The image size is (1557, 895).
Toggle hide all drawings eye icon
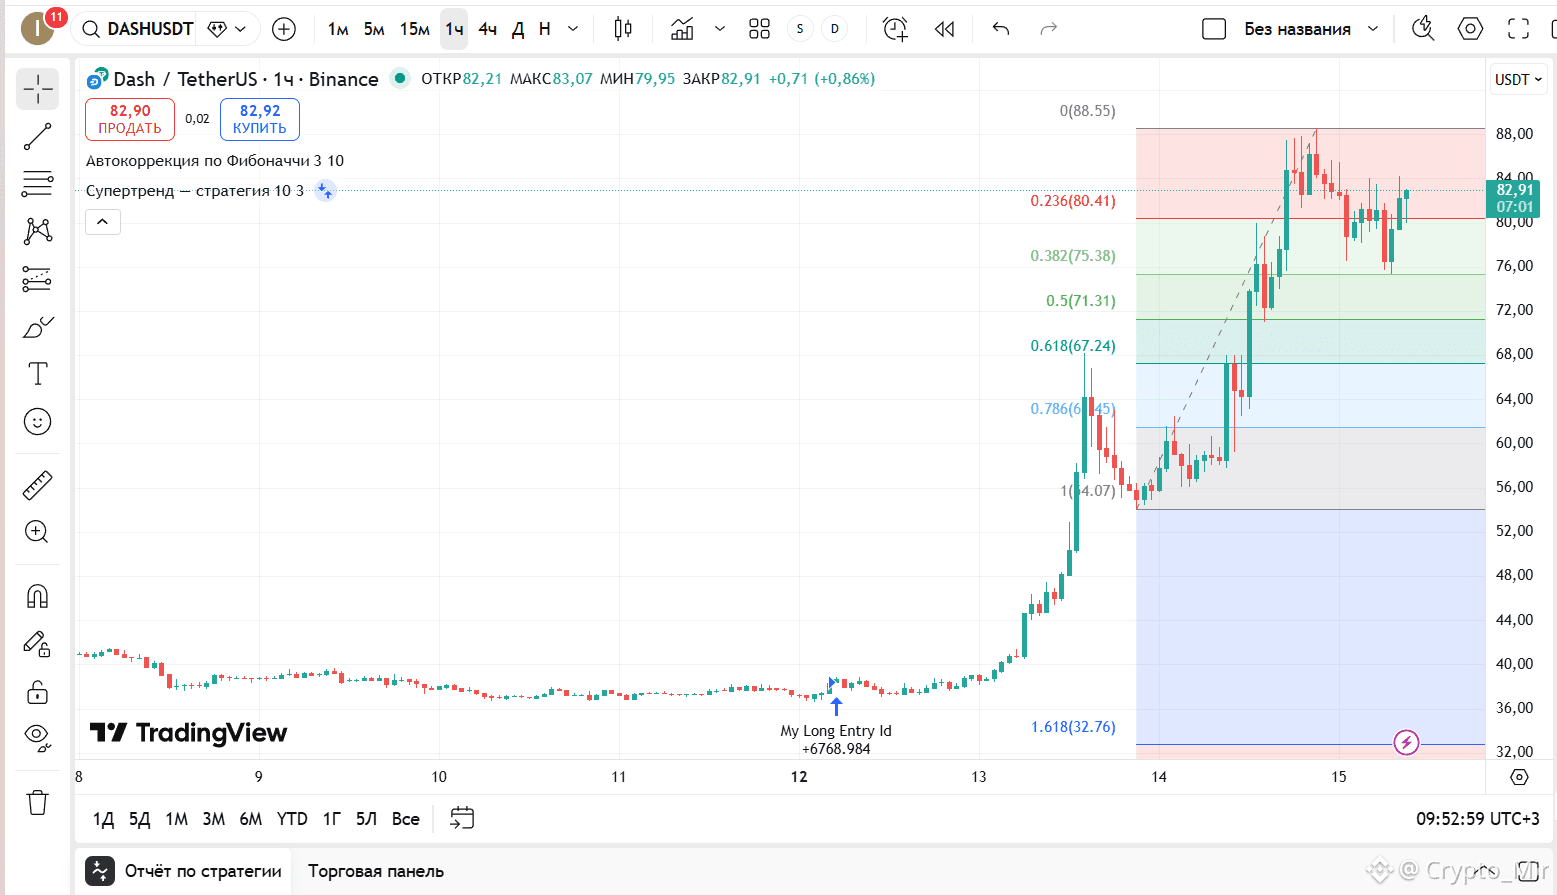coord(37,738)
